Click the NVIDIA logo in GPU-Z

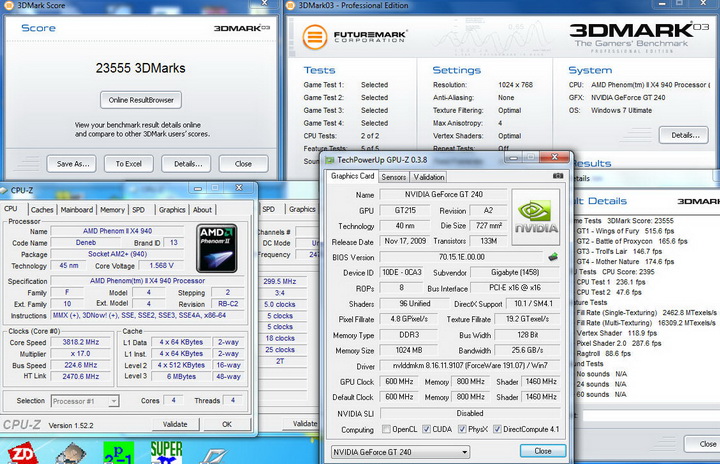coord(535,217)
